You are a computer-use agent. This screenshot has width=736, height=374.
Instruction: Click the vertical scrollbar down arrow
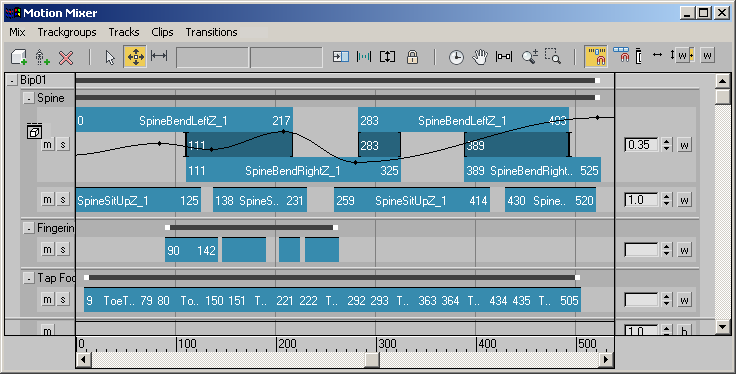(x=723, y=327)
